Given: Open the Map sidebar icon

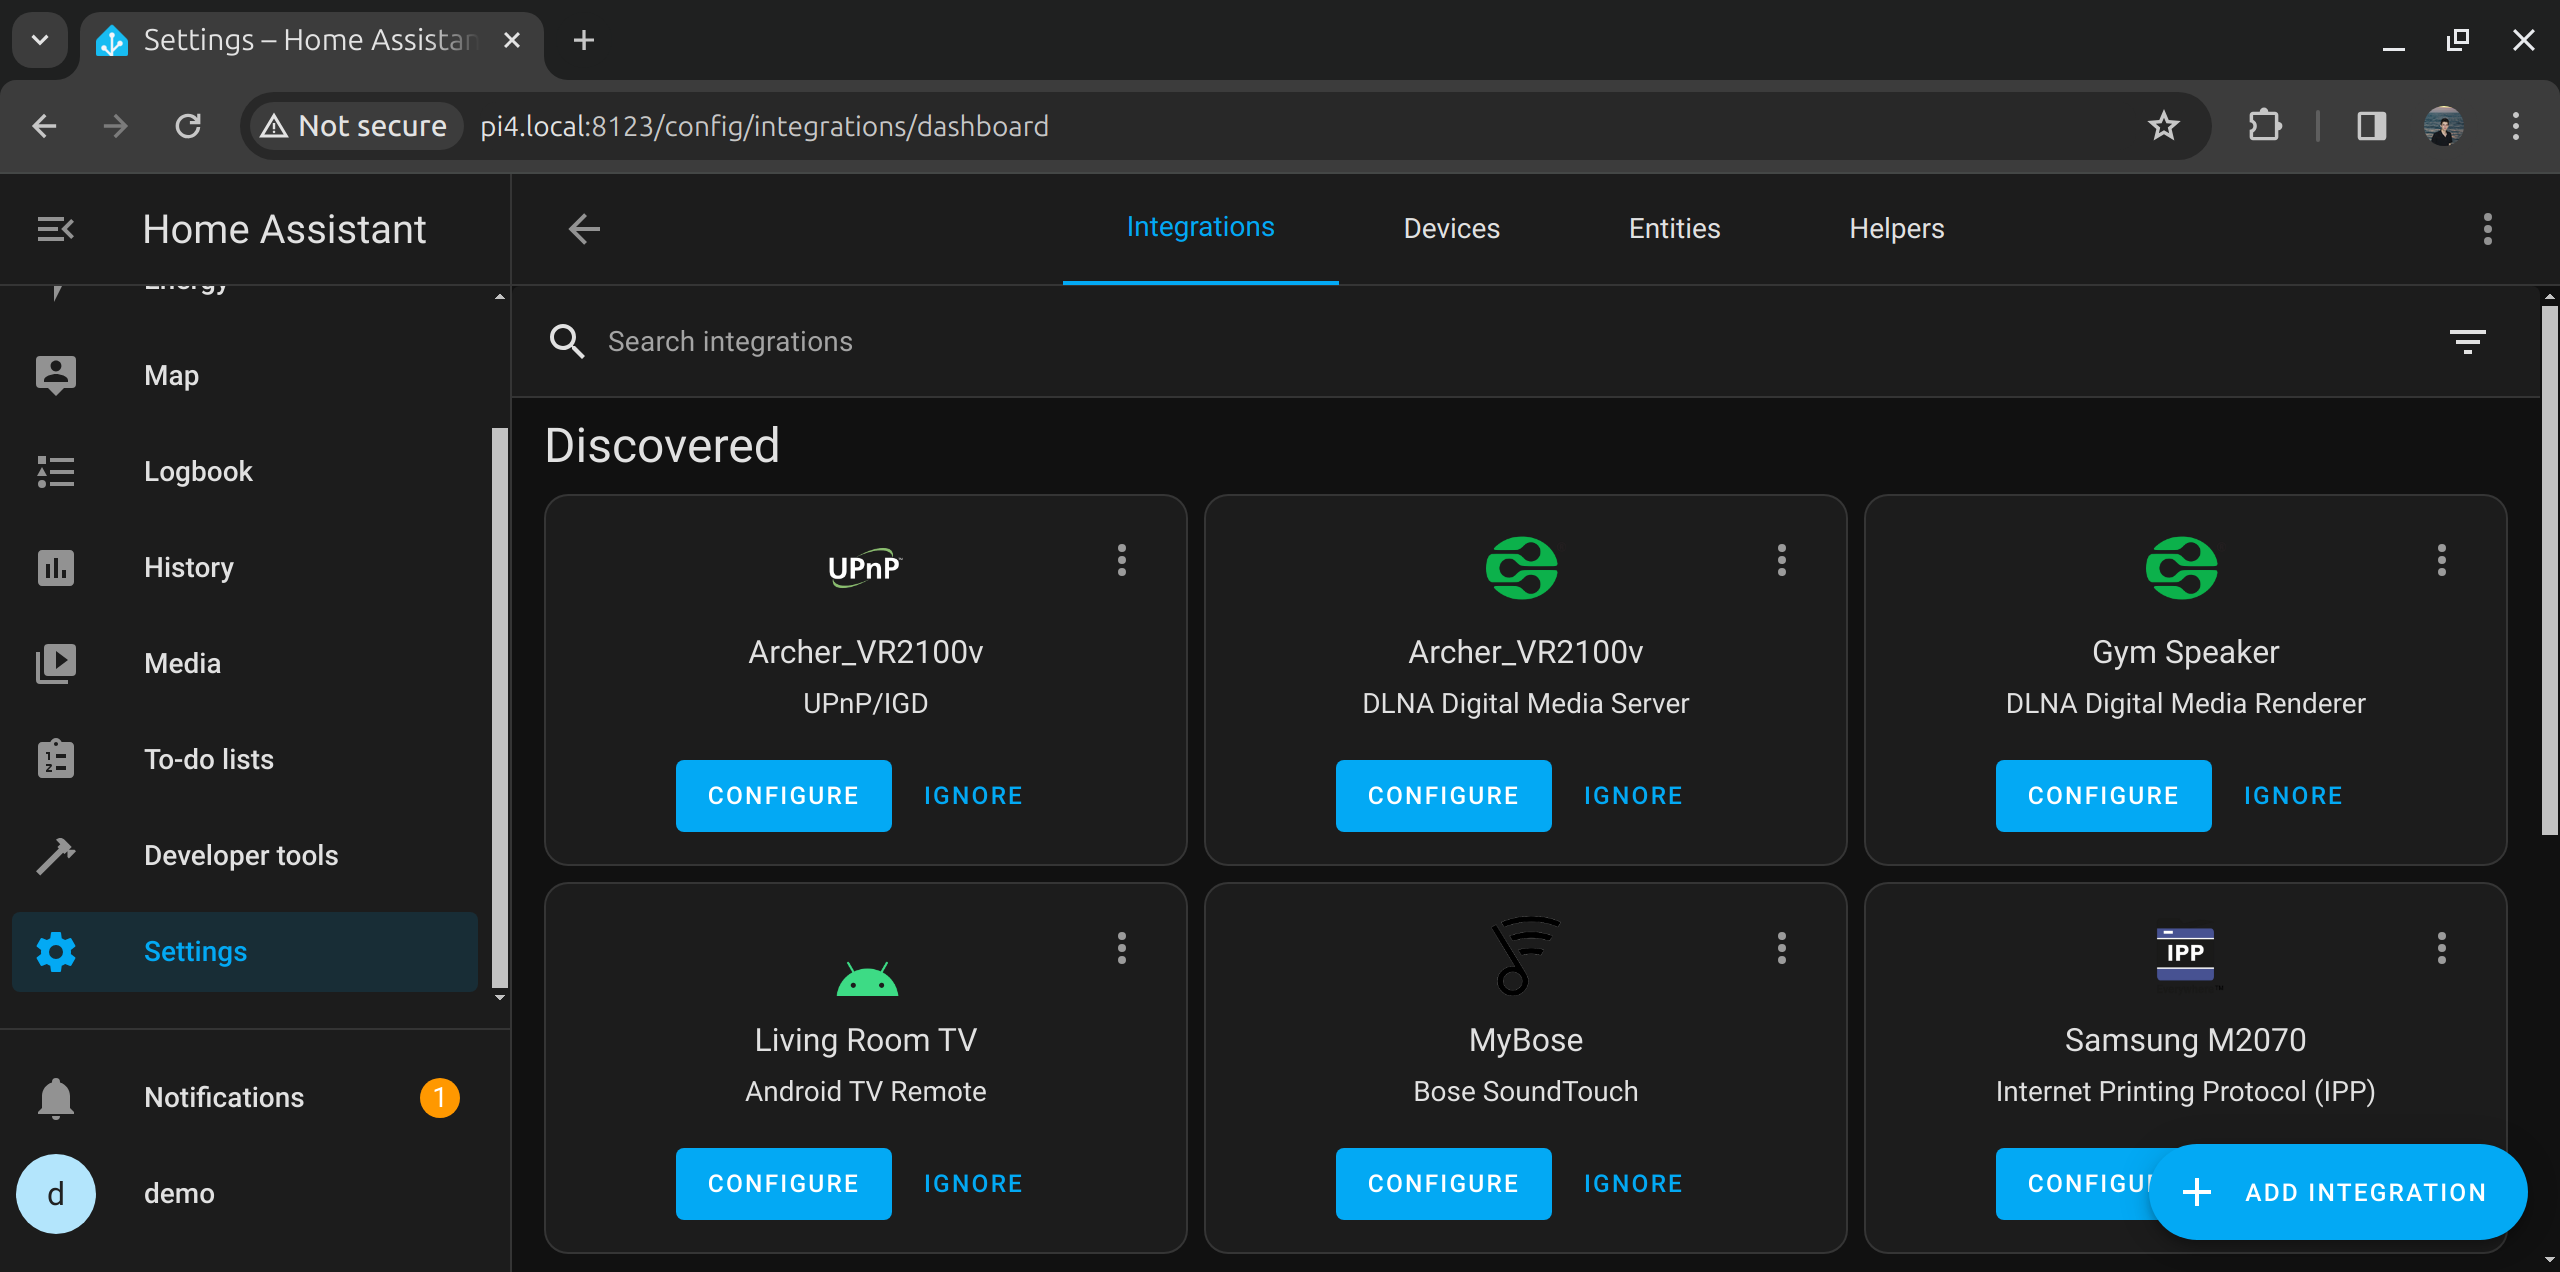Looking at the screenshot, I should coord(55,375).
